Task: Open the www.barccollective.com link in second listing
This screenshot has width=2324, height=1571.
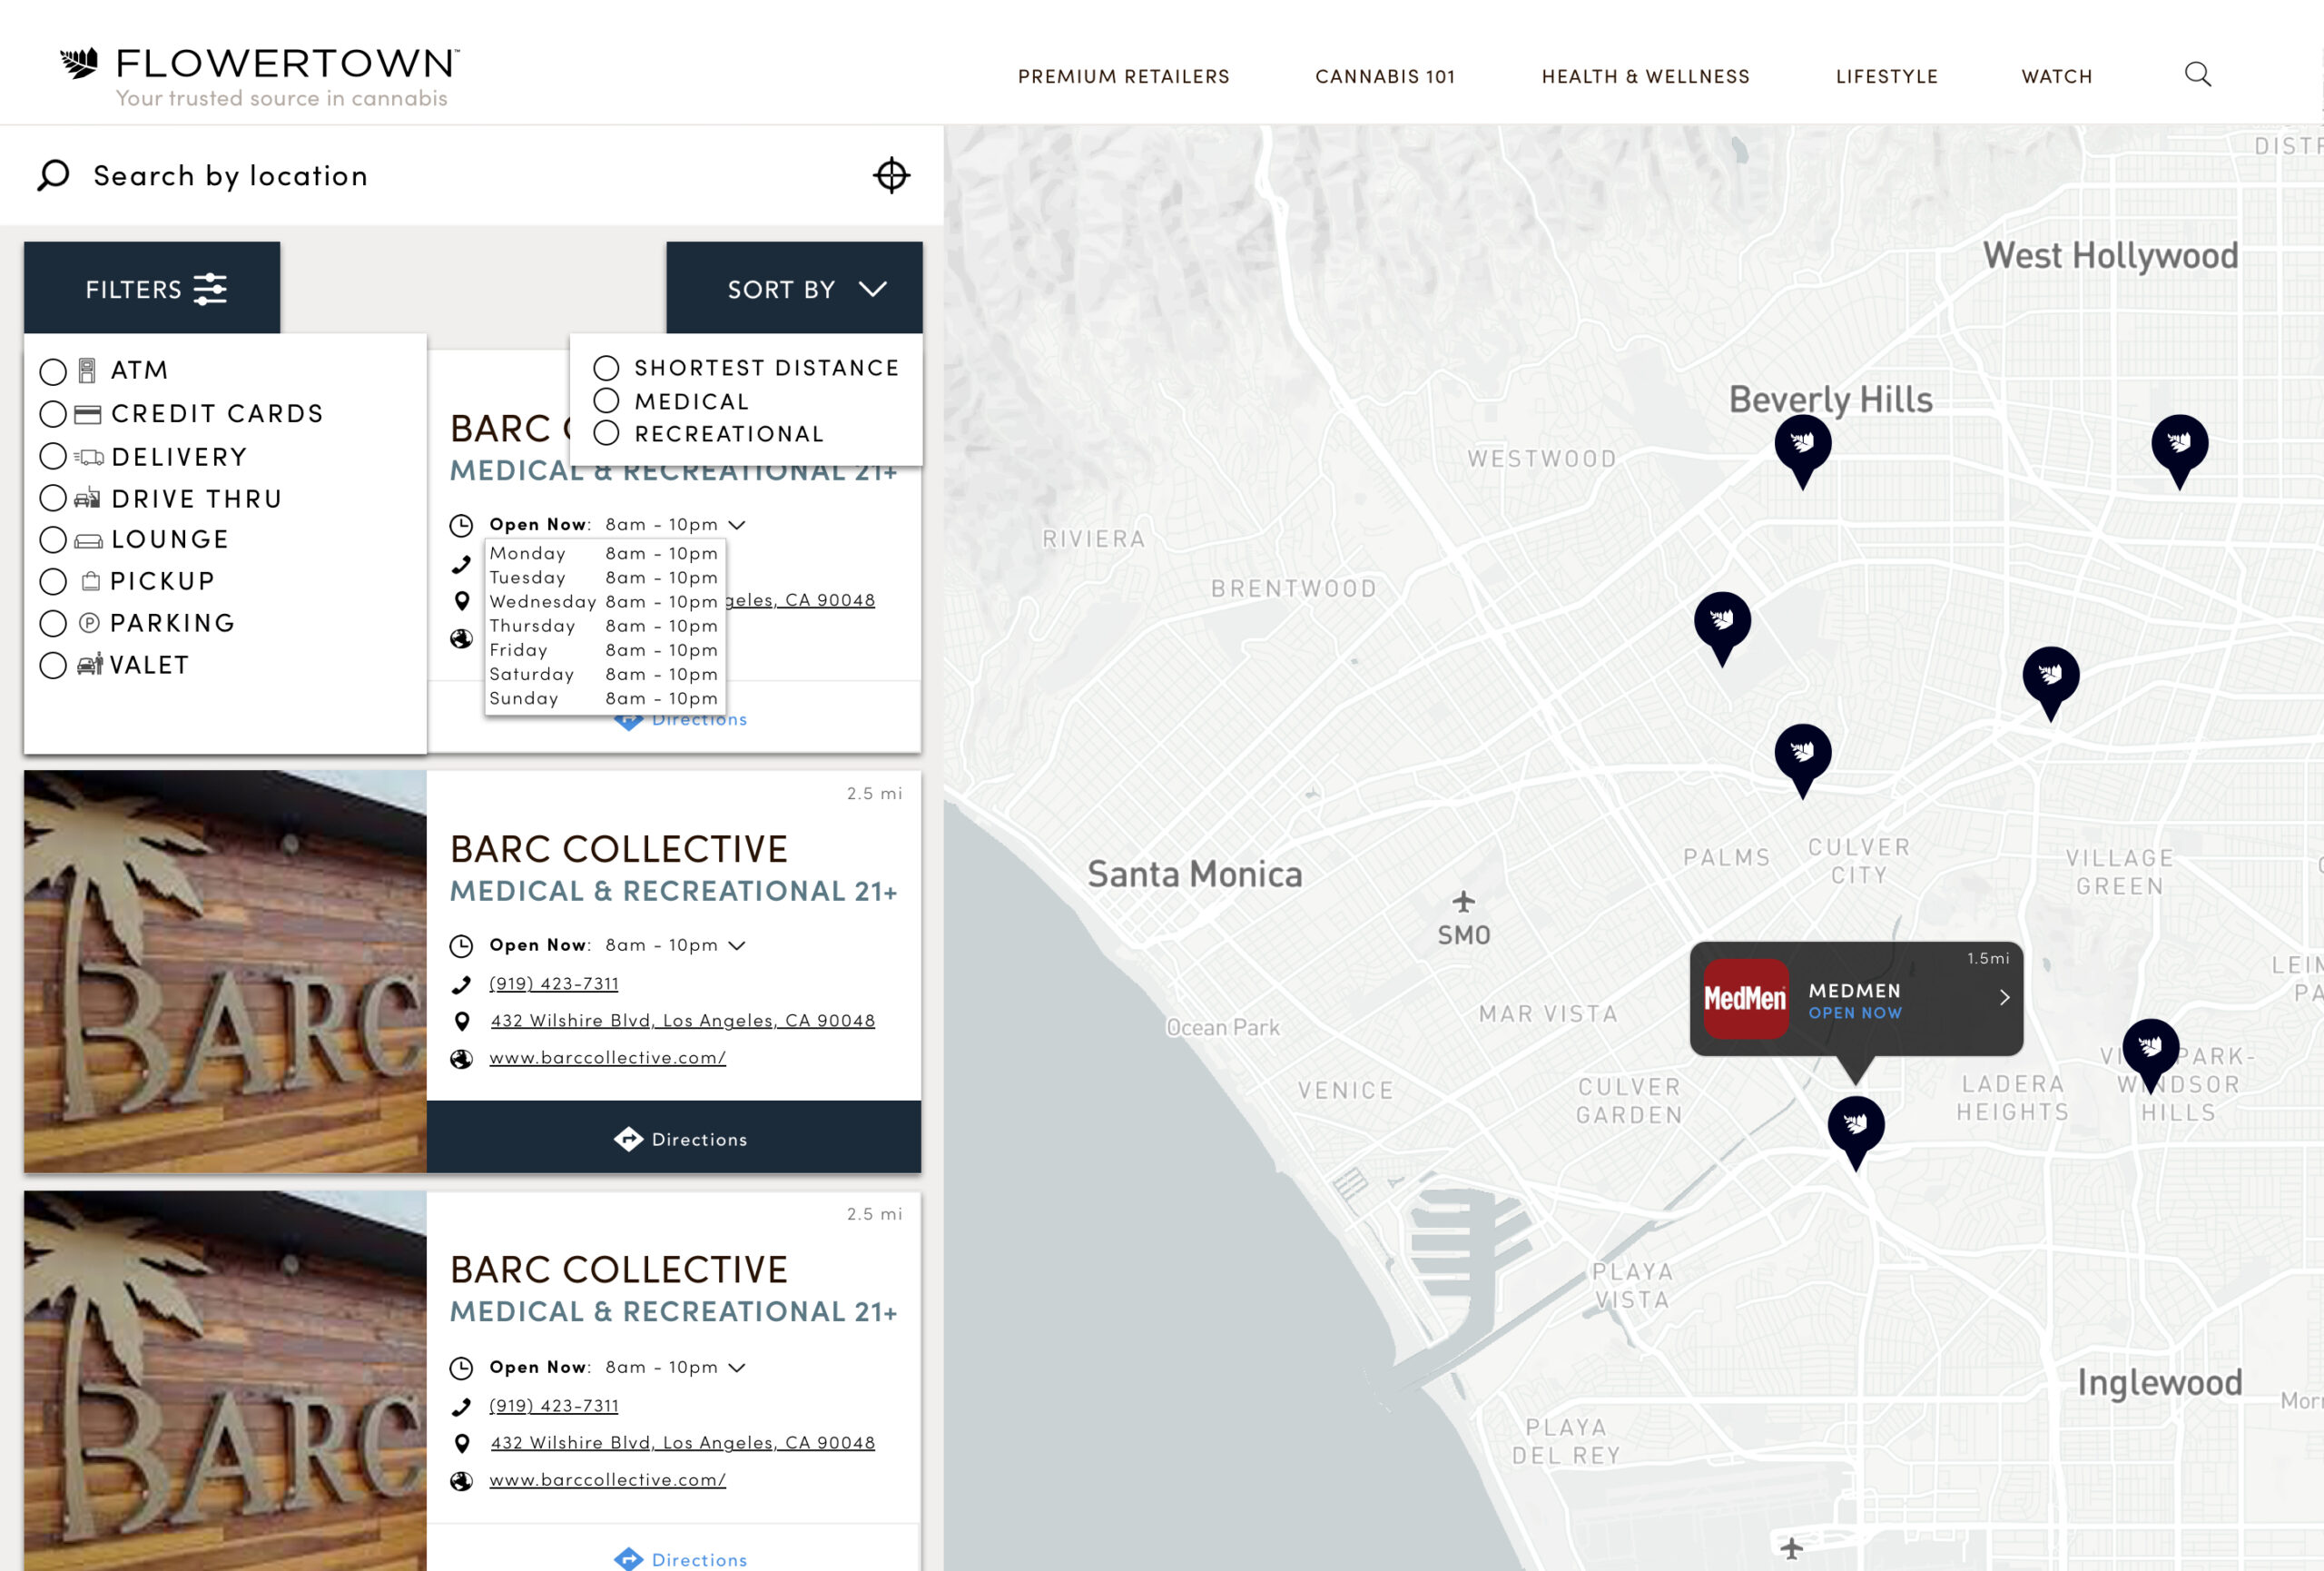Action: click(x=607, y=1058)
